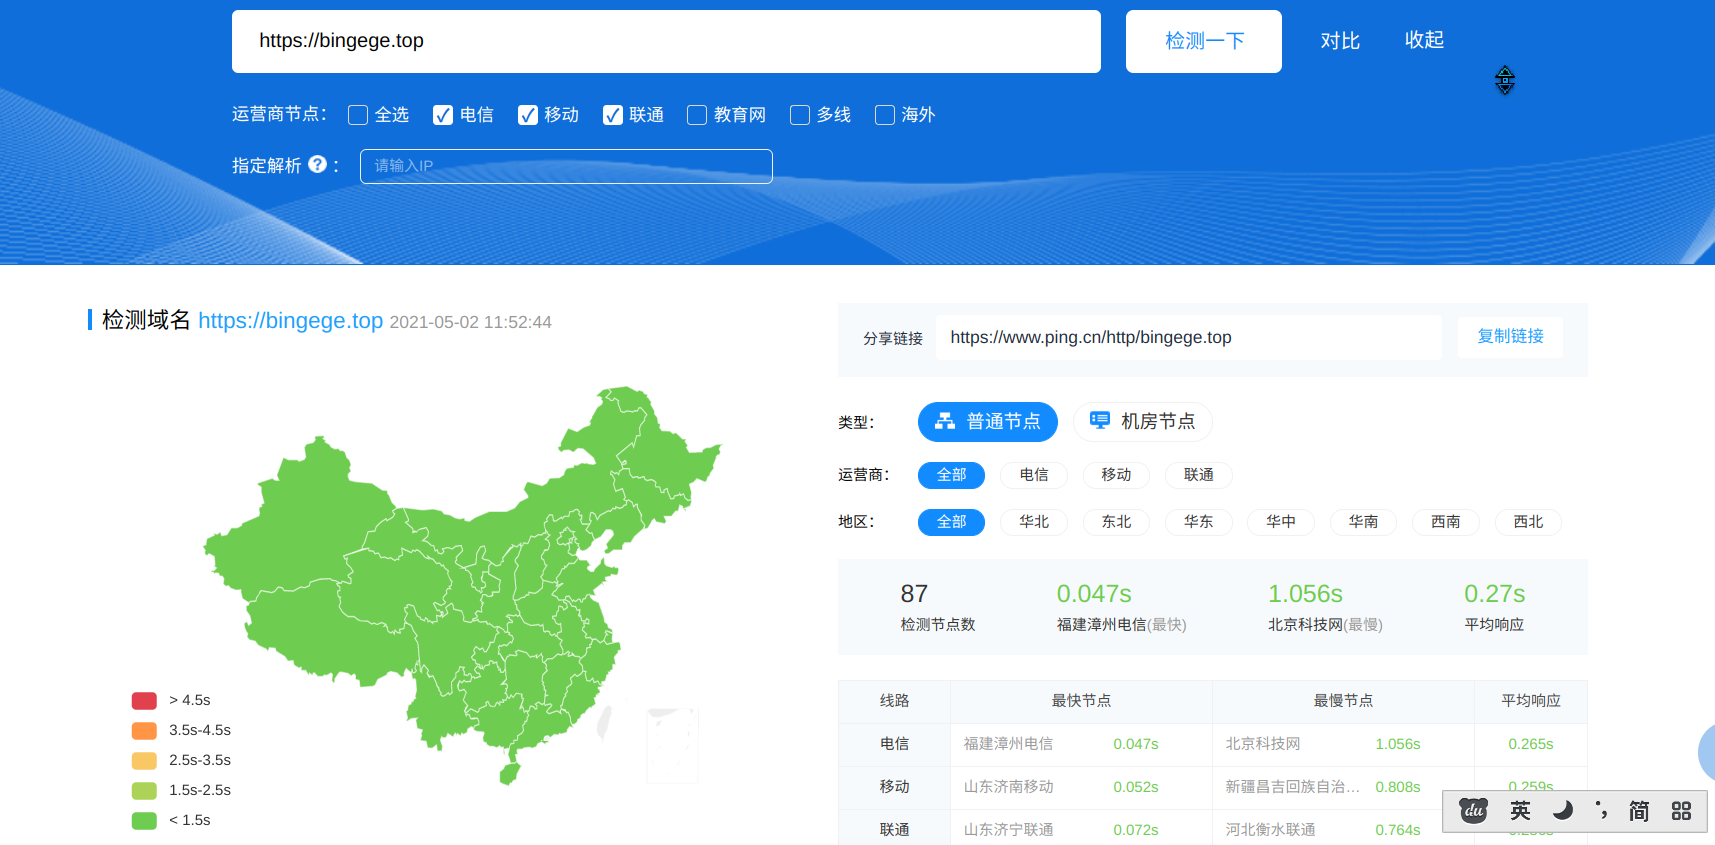Viewport: 1715px width, 845px height.
Task: Click the 线路 column header
Action: point(894,701)
